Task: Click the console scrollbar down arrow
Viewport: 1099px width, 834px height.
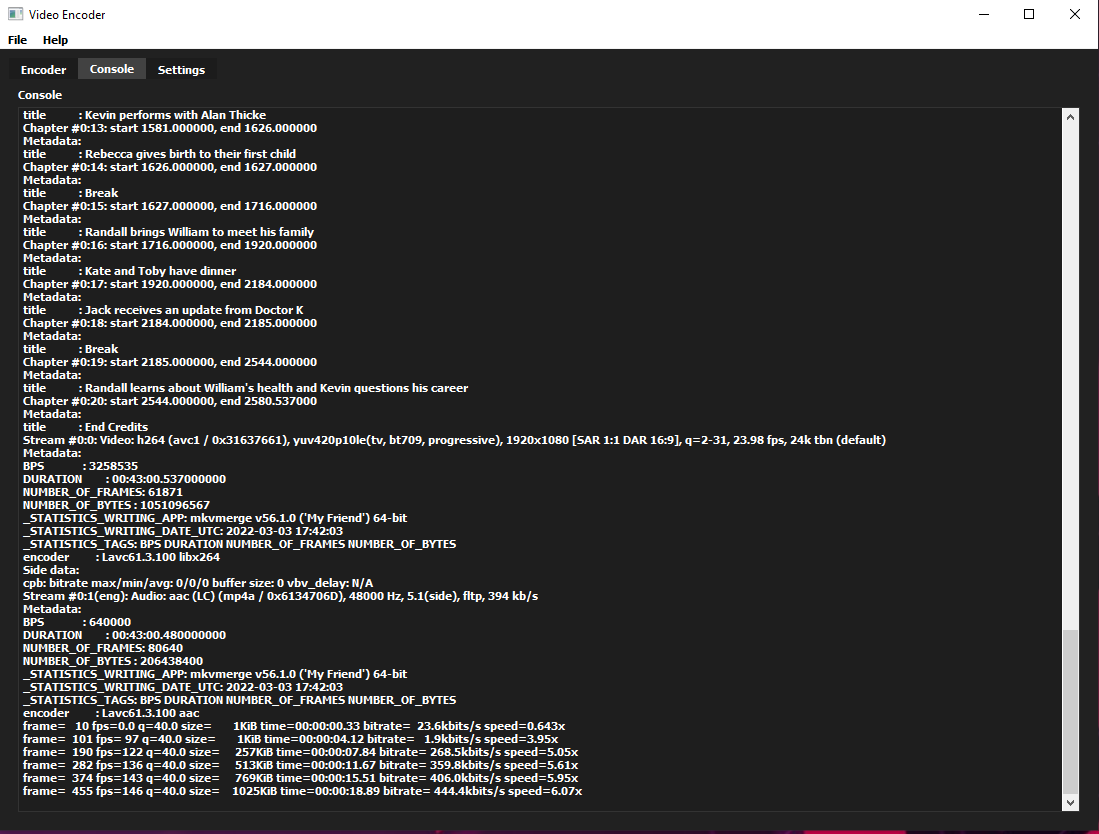Action: pyautogui.click(x=1070, y=802)
